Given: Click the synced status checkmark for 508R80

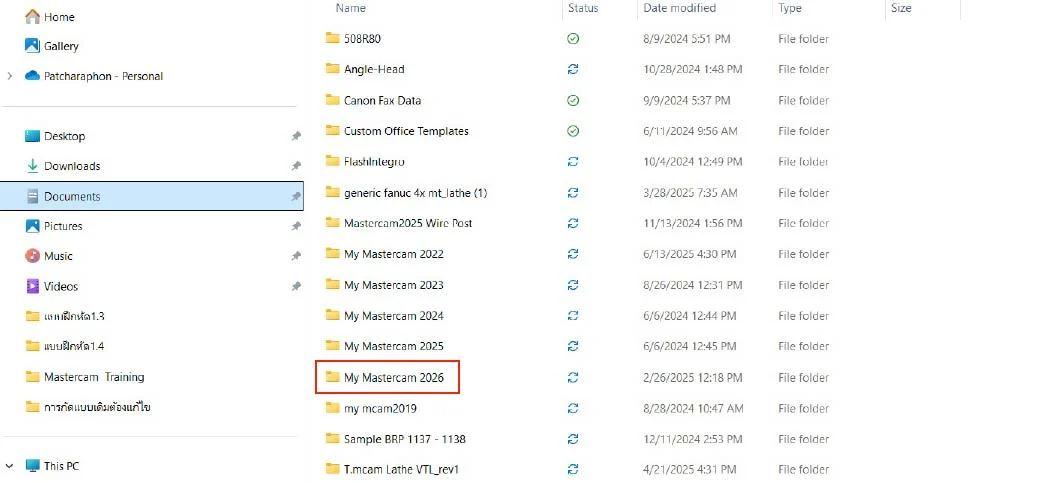Looking at the screenshot, I should (x=573, y=39).
